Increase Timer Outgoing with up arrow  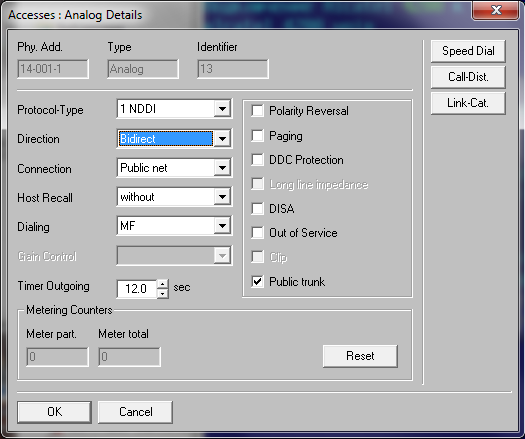point(162,284)
